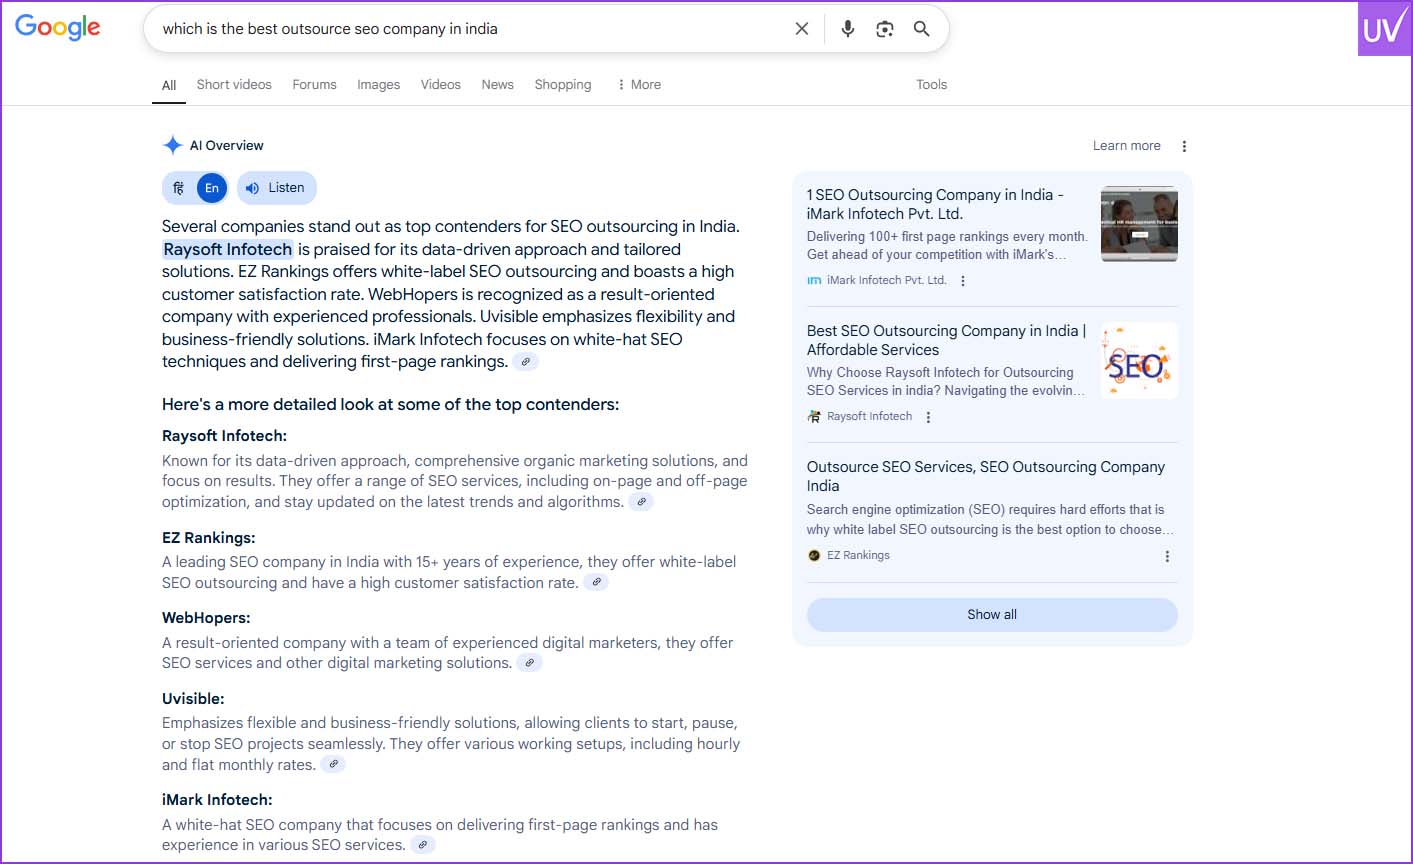The image size is (1413, 864).
Task: Open source link icon for WebHopers description
Action: click(530, 662)
